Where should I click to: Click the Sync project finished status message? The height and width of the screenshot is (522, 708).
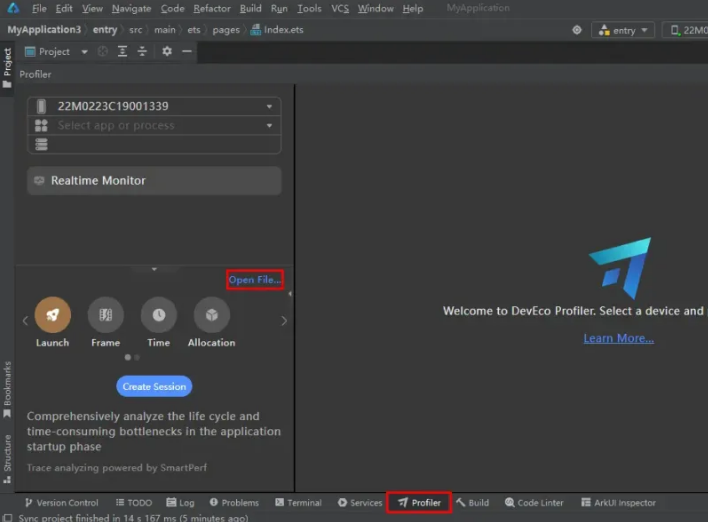pyautogui.click(x=133, y=517)
